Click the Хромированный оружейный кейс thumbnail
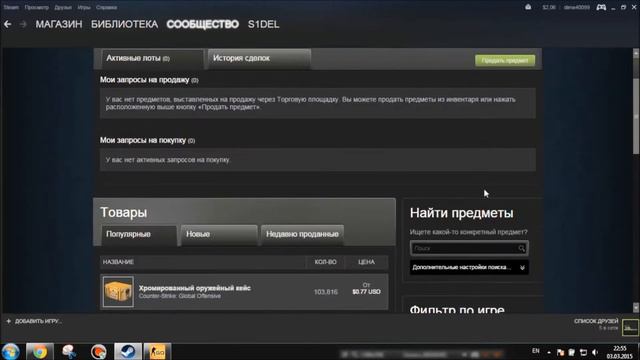The height and width of the screenshot is (360, 640). point(118,292)
